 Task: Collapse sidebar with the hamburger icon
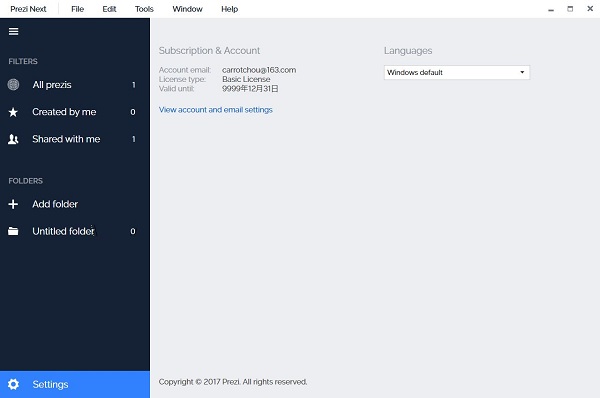(13, 31)
